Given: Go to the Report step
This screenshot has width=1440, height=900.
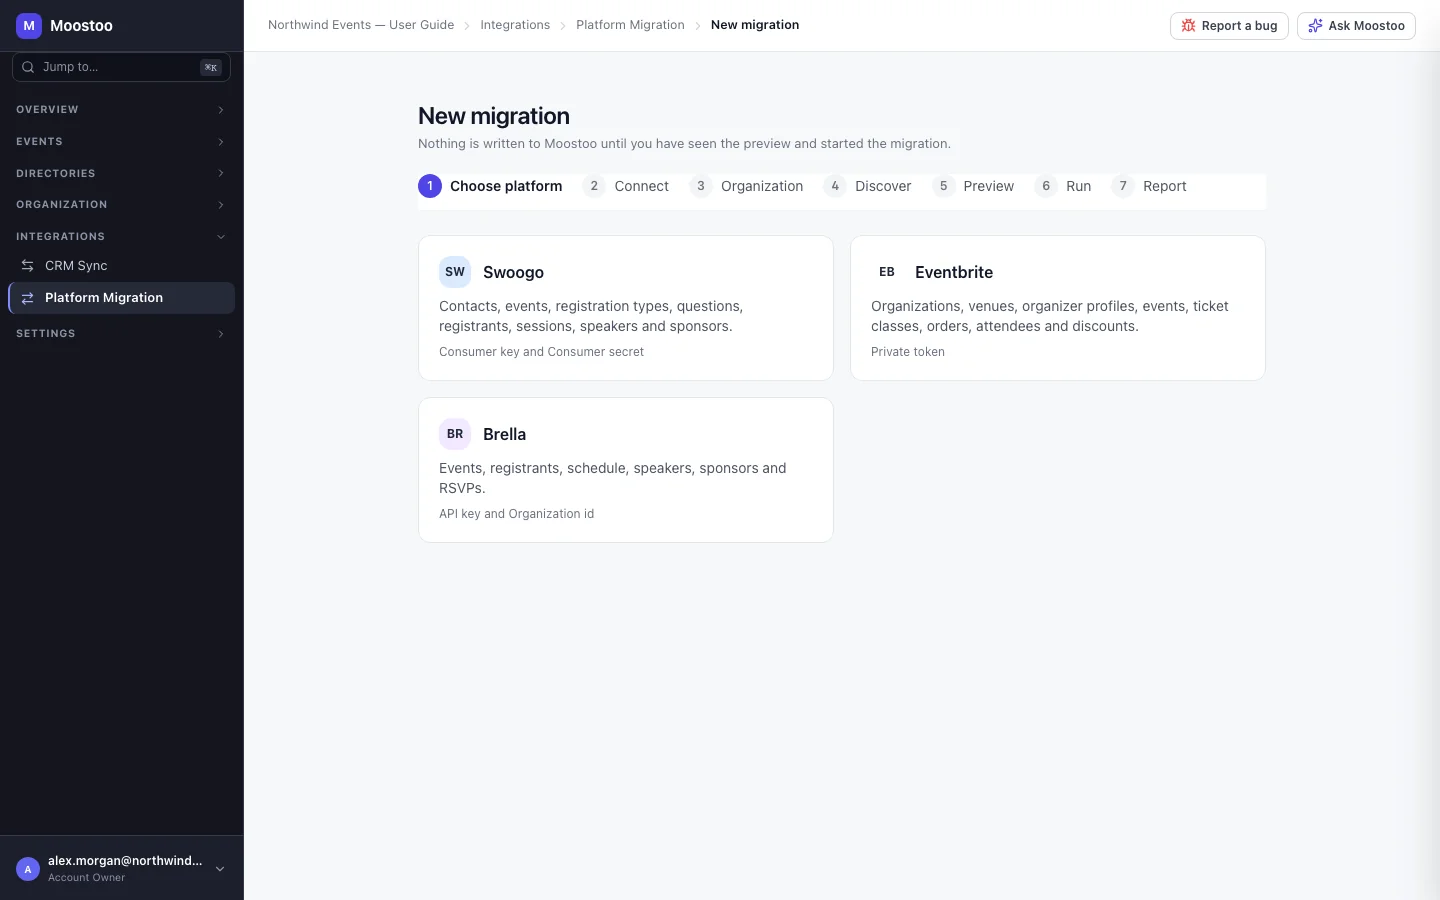Looking at the screenshot, I should [x=1149, y=186].
